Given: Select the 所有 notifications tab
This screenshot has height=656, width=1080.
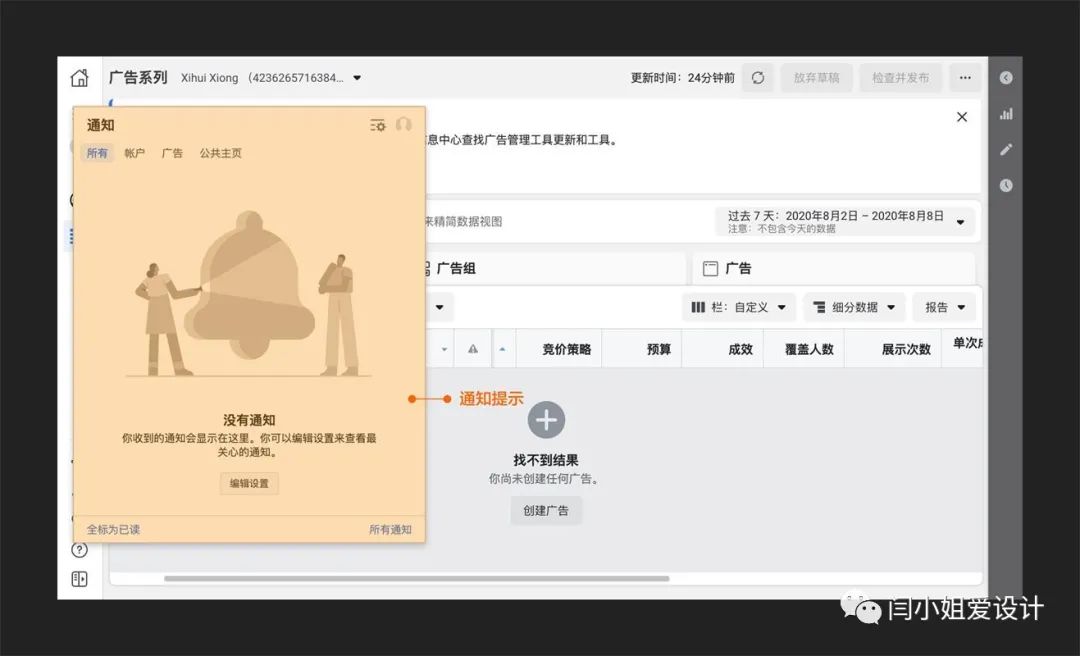Looking at the screenshot, I should (97, 153).
